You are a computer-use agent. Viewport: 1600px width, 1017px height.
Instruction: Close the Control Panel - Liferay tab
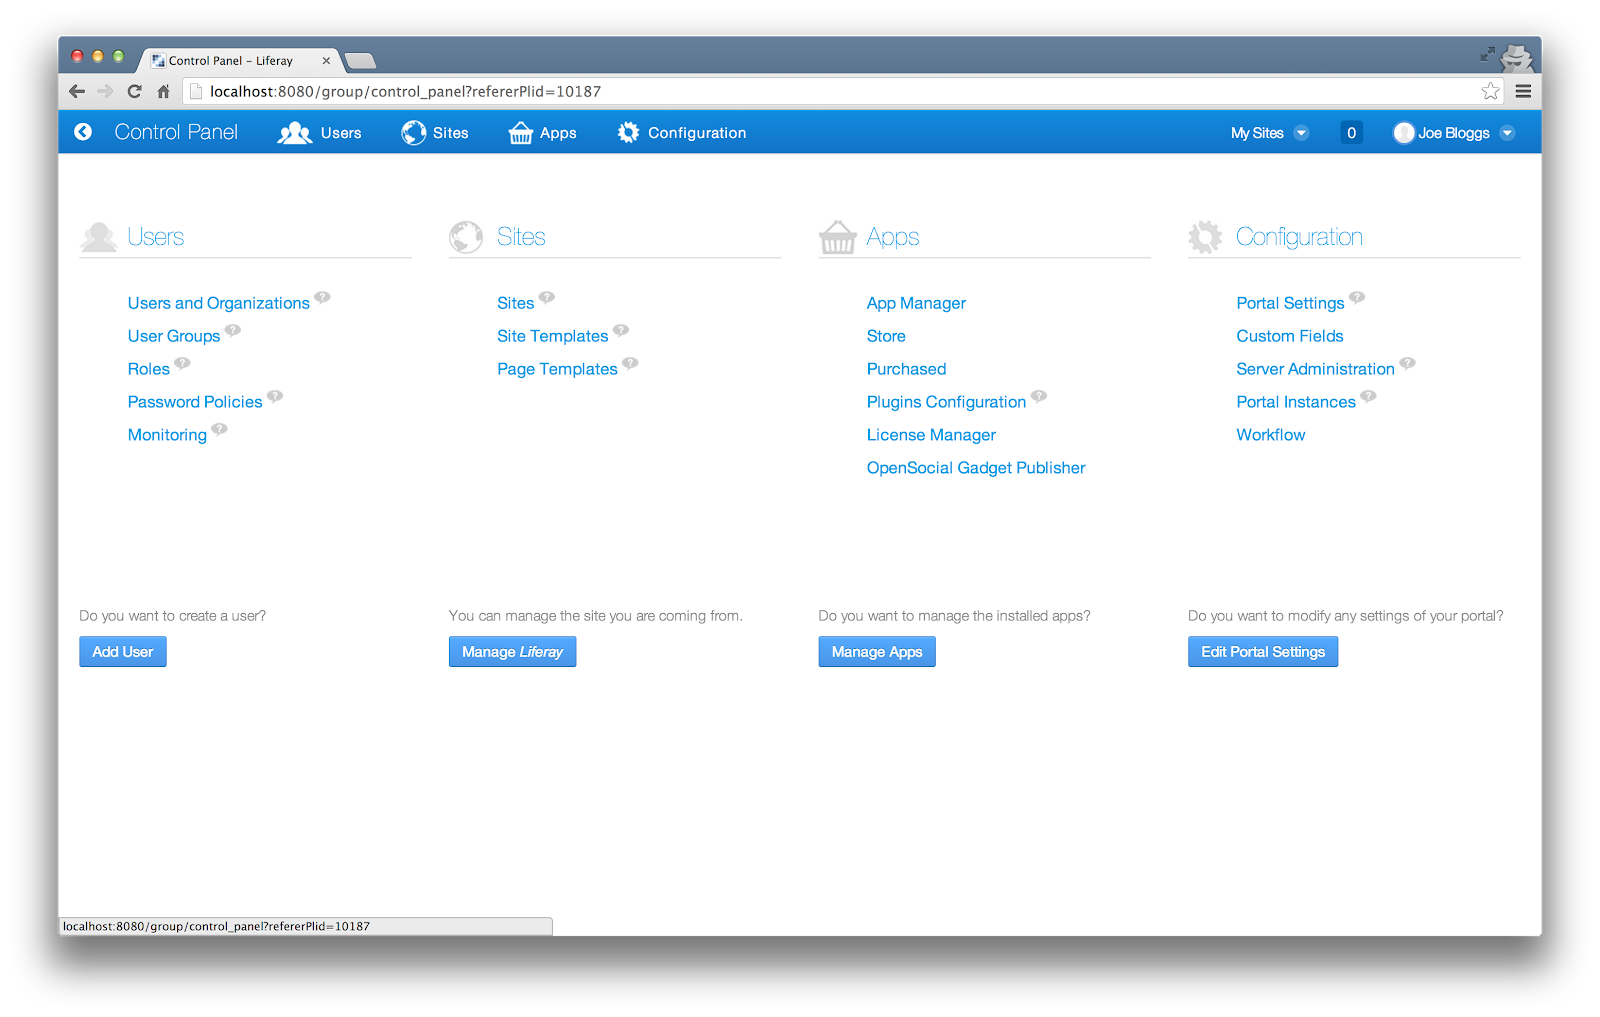(326, 61)
